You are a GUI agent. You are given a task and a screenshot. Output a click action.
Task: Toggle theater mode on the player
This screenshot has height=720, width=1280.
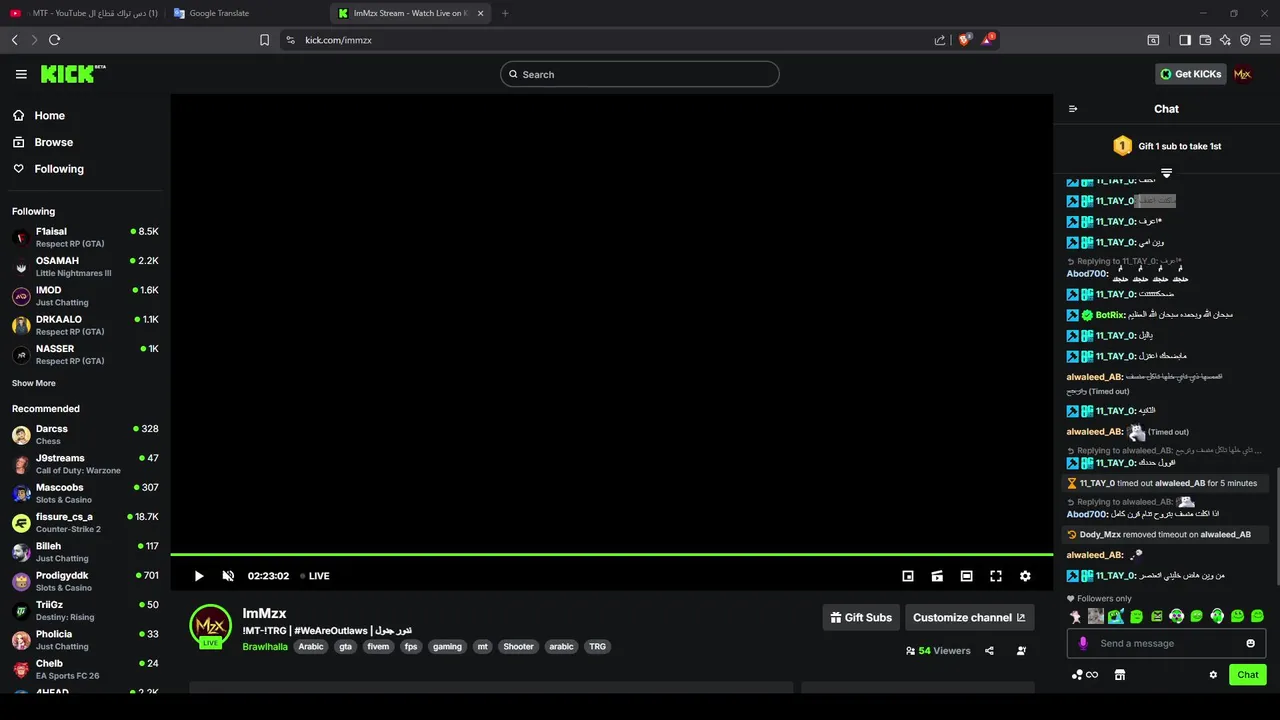click(x=966, y=576)
